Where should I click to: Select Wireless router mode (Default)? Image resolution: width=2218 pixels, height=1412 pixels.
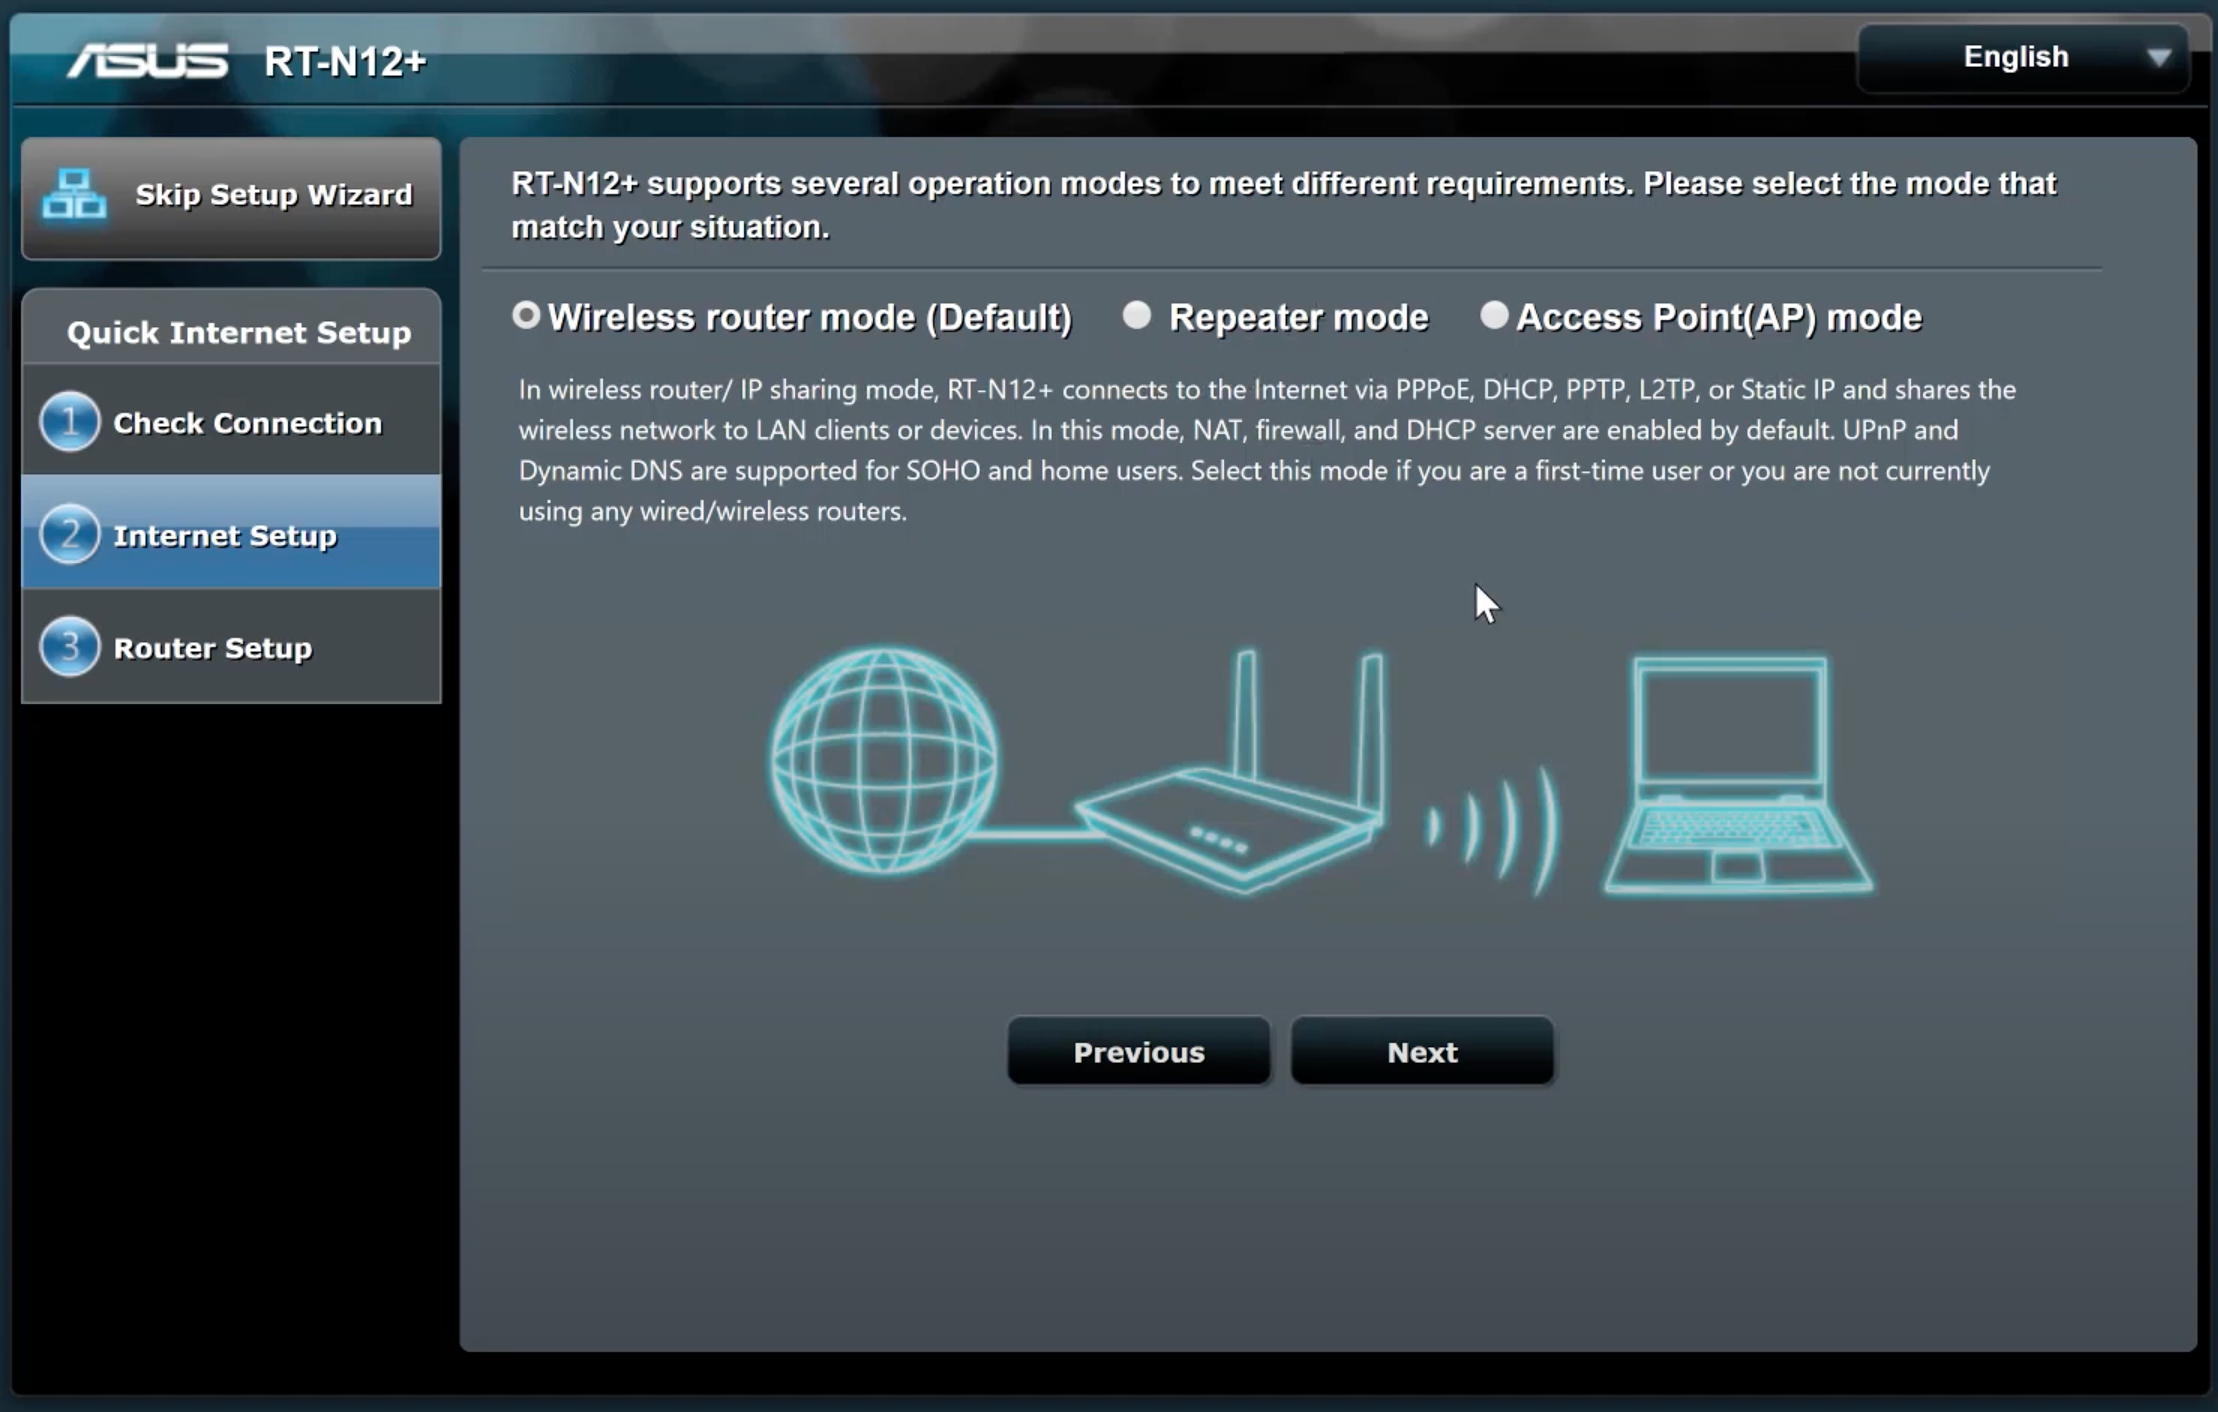pyautogui.click(x=525, y=315)
